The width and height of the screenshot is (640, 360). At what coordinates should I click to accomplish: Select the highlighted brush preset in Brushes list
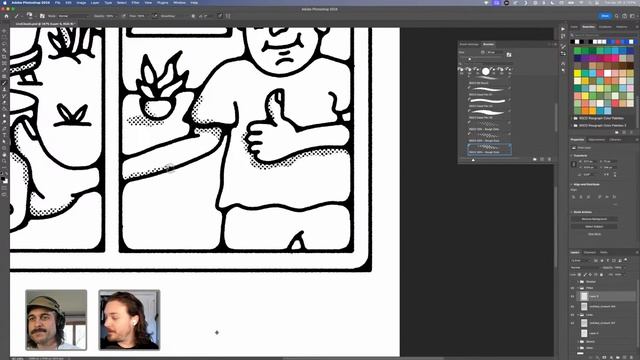tap(489, 149)
